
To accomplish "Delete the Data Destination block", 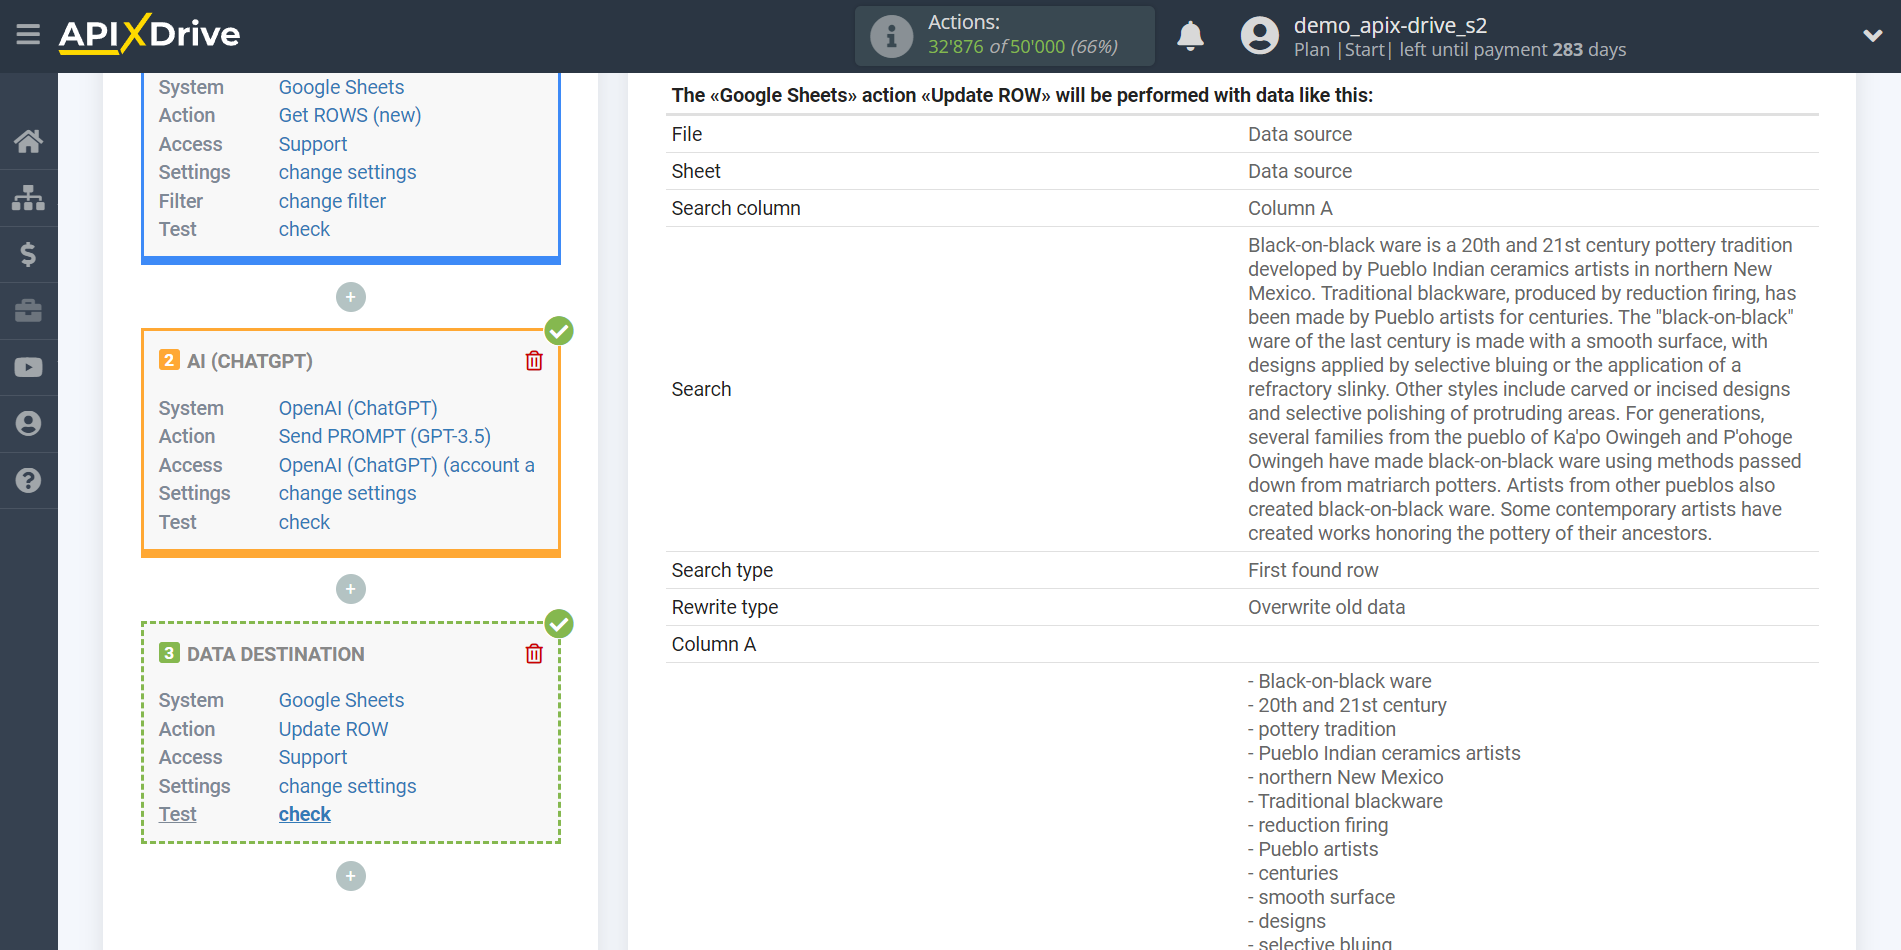I will pos(534,654).
